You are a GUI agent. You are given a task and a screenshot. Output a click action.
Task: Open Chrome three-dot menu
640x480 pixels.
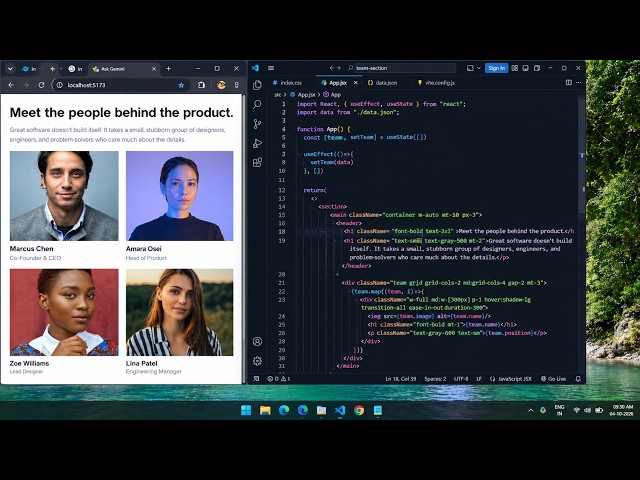pos(237,85)
